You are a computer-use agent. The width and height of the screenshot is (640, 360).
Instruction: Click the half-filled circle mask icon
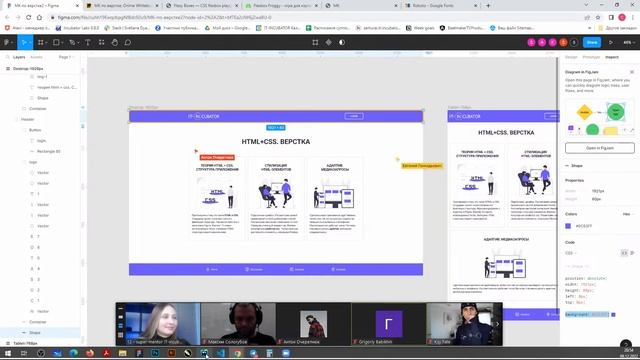(342, 42)
